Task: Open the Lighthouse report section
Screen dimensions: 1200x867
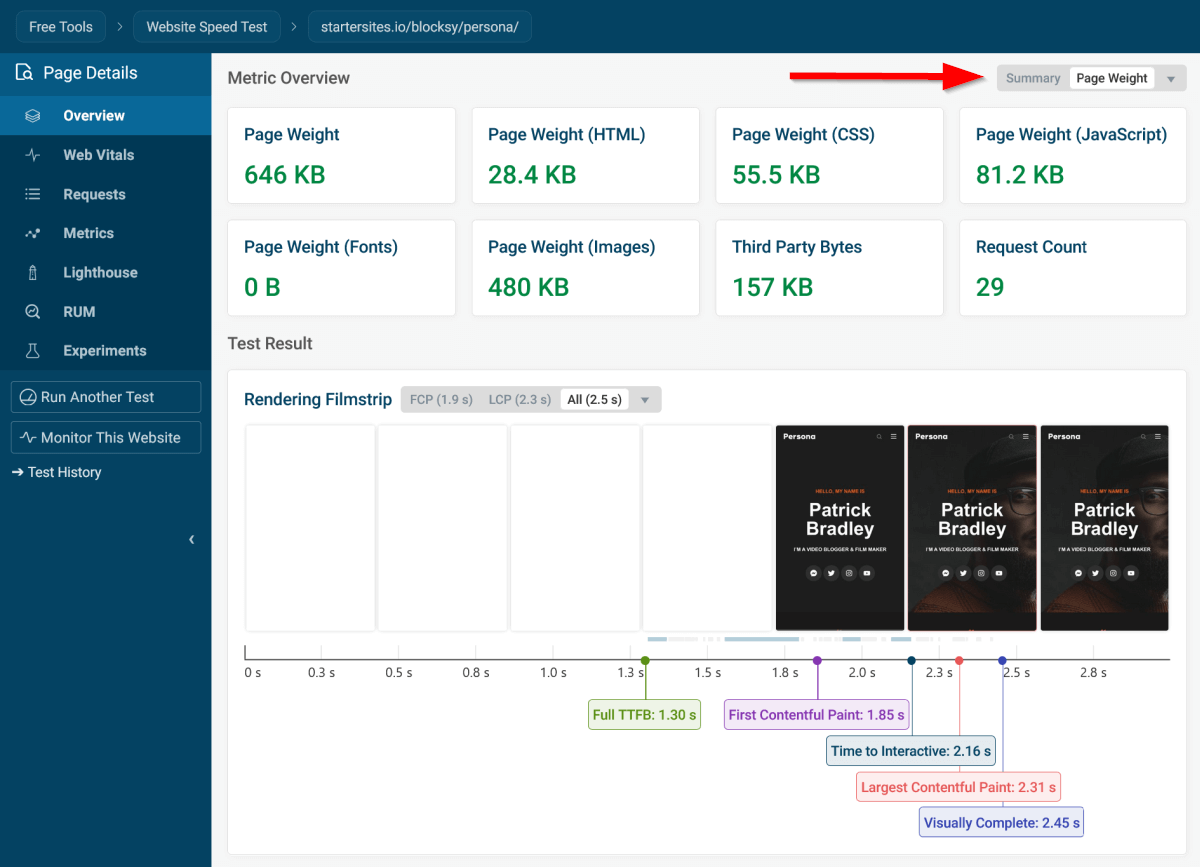Action: 105,272
